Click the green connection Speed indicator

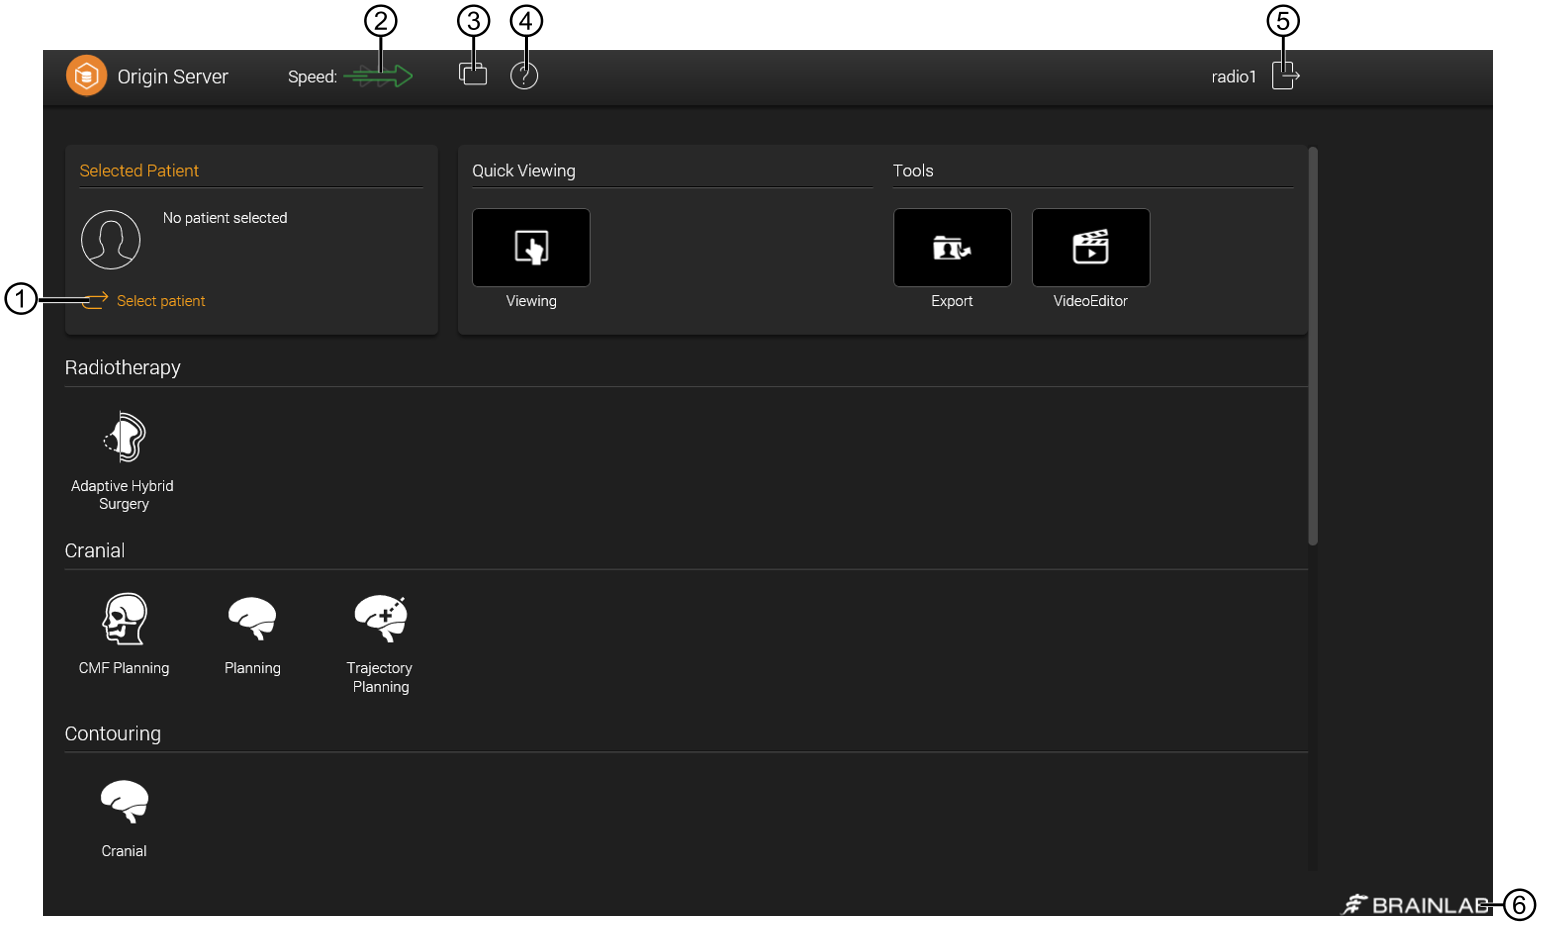click(x=378, y=76)
